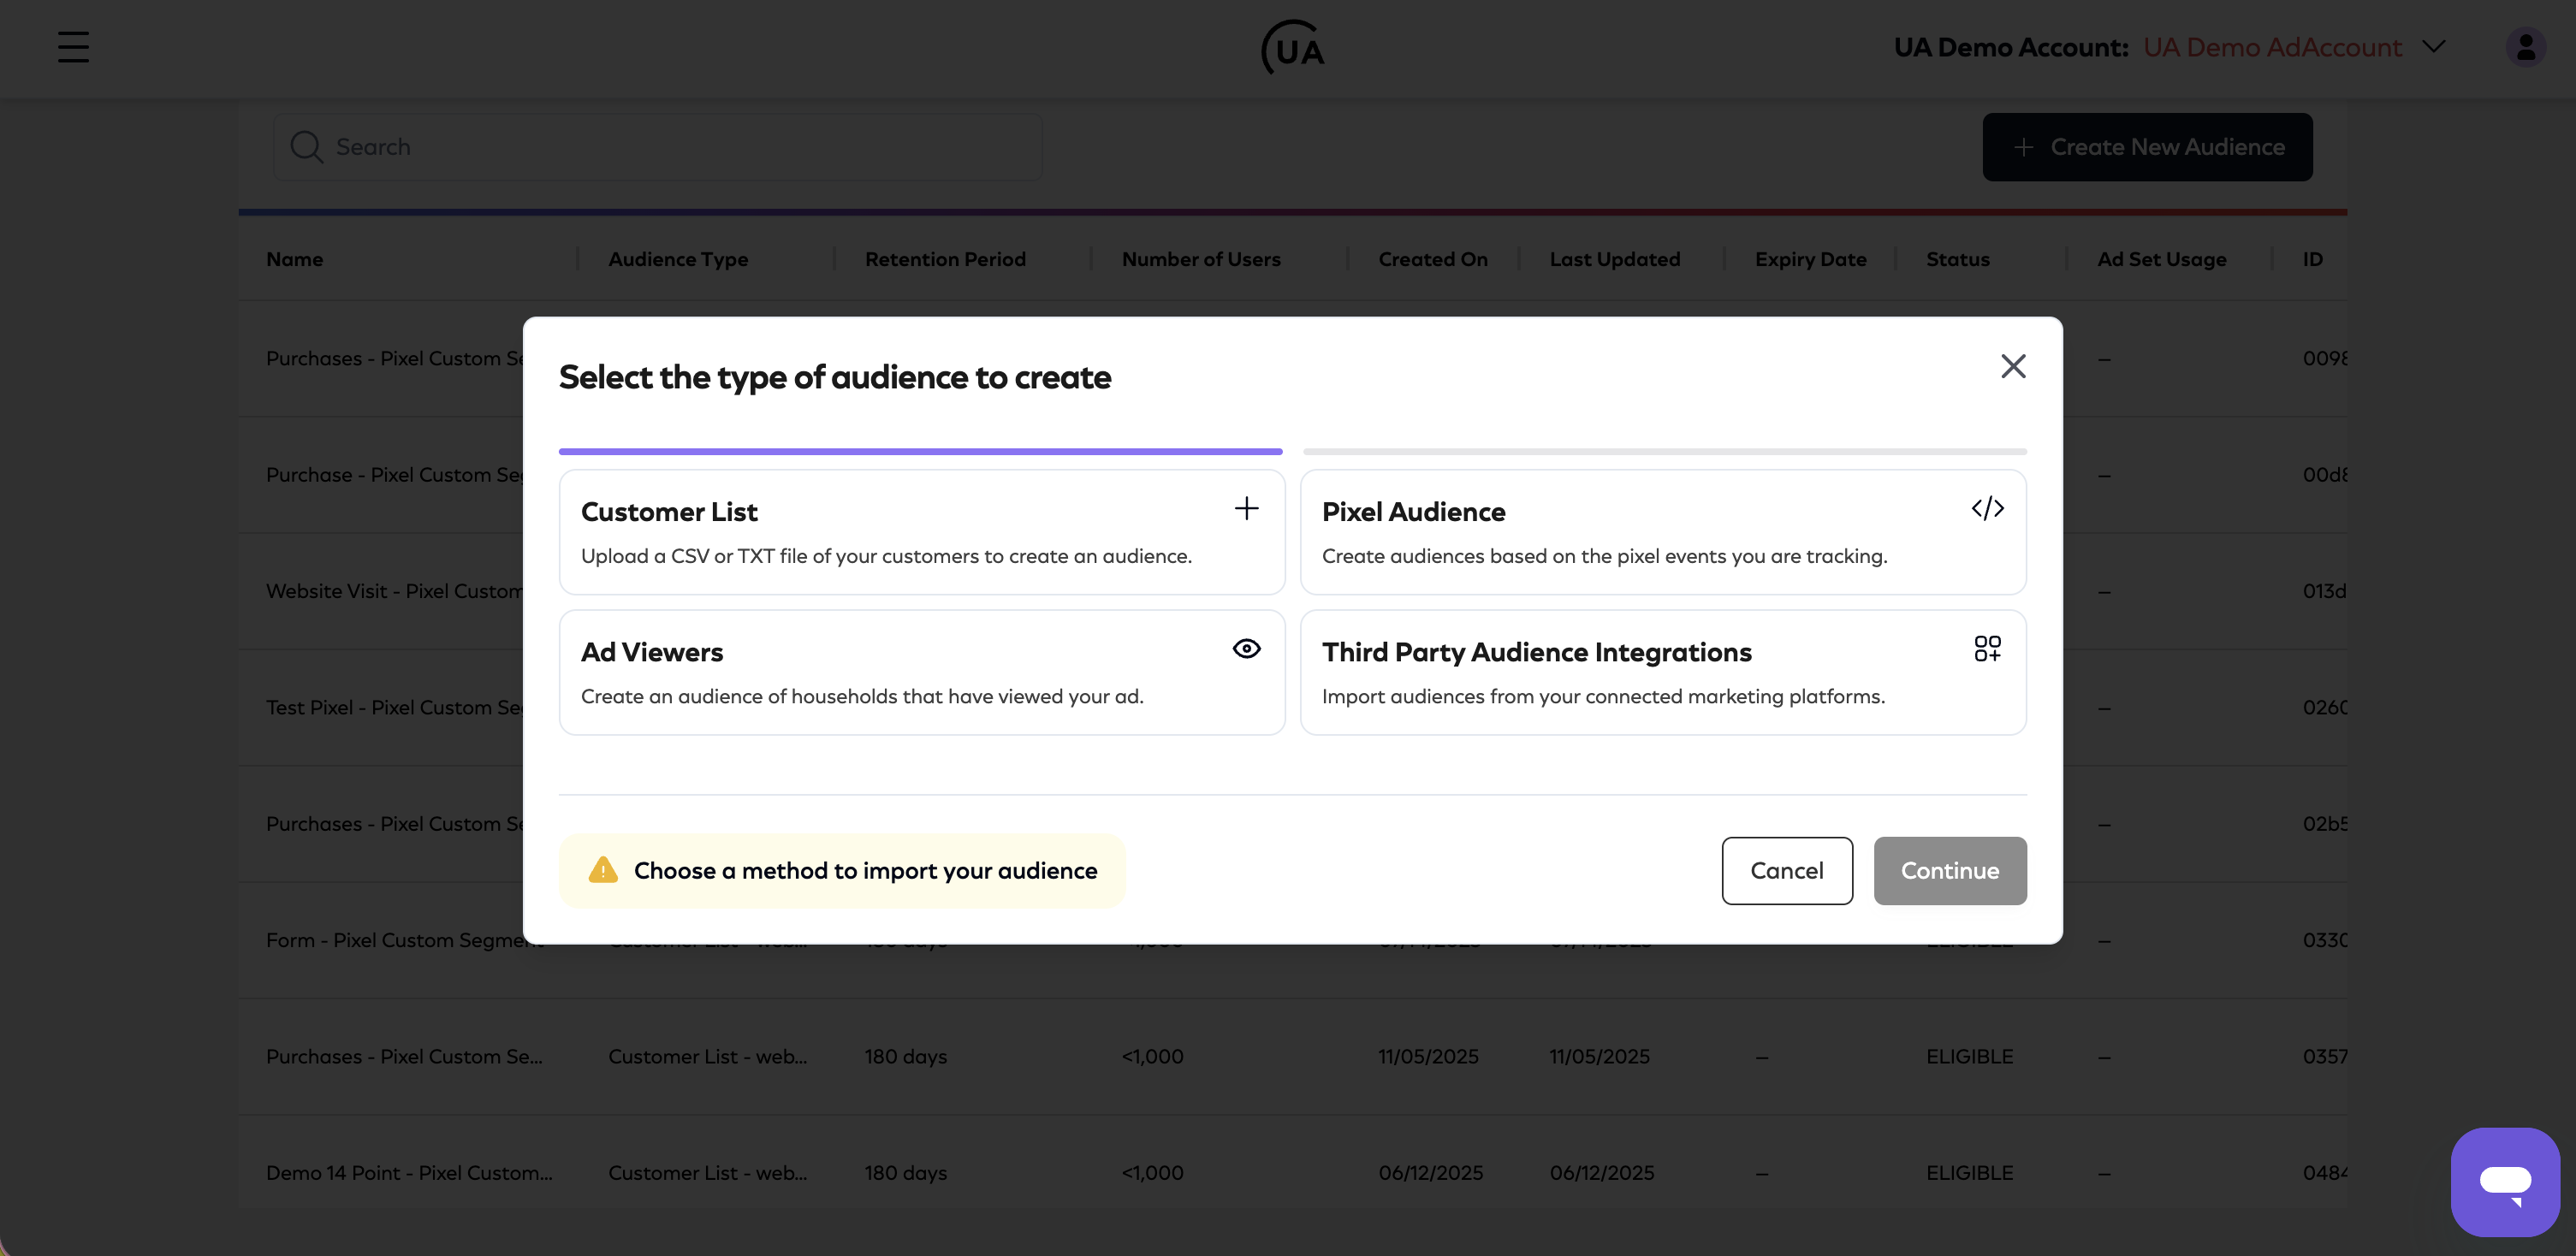Click the code icon on Pixel Audience

(1987, 508)
